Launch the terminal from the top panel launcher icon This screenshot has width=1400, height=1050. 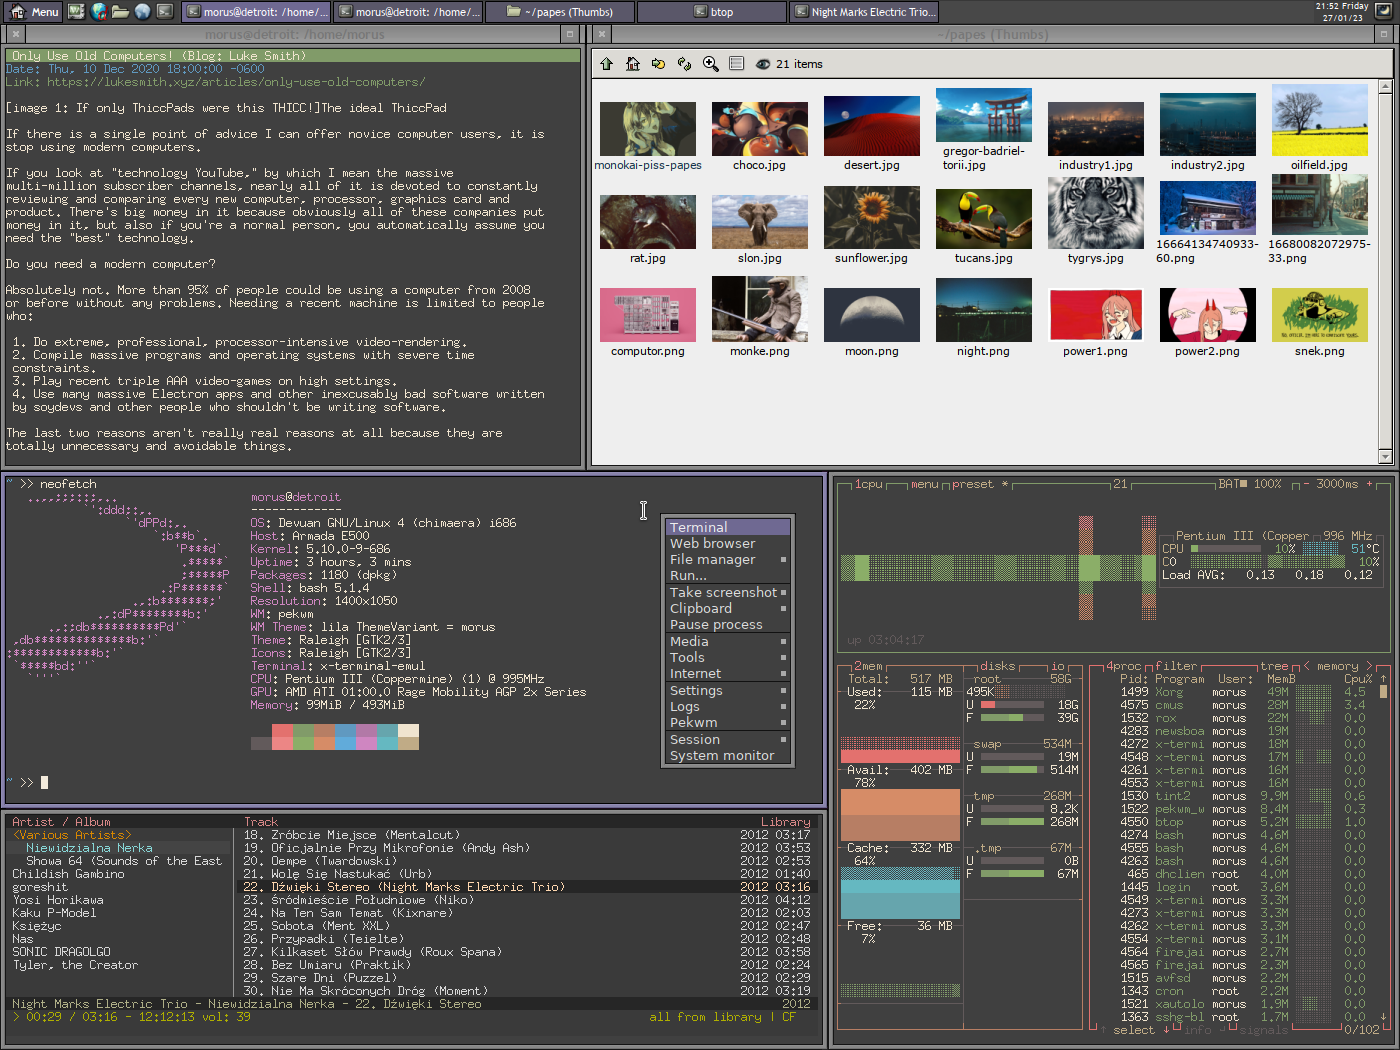pos(165,12)
